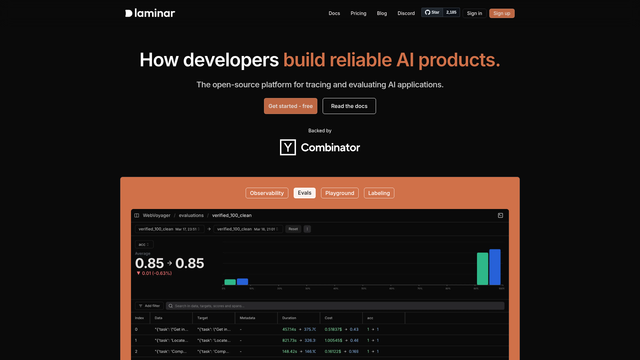
Task: Select the Playground tab
Action: click(x=340, y=193)
